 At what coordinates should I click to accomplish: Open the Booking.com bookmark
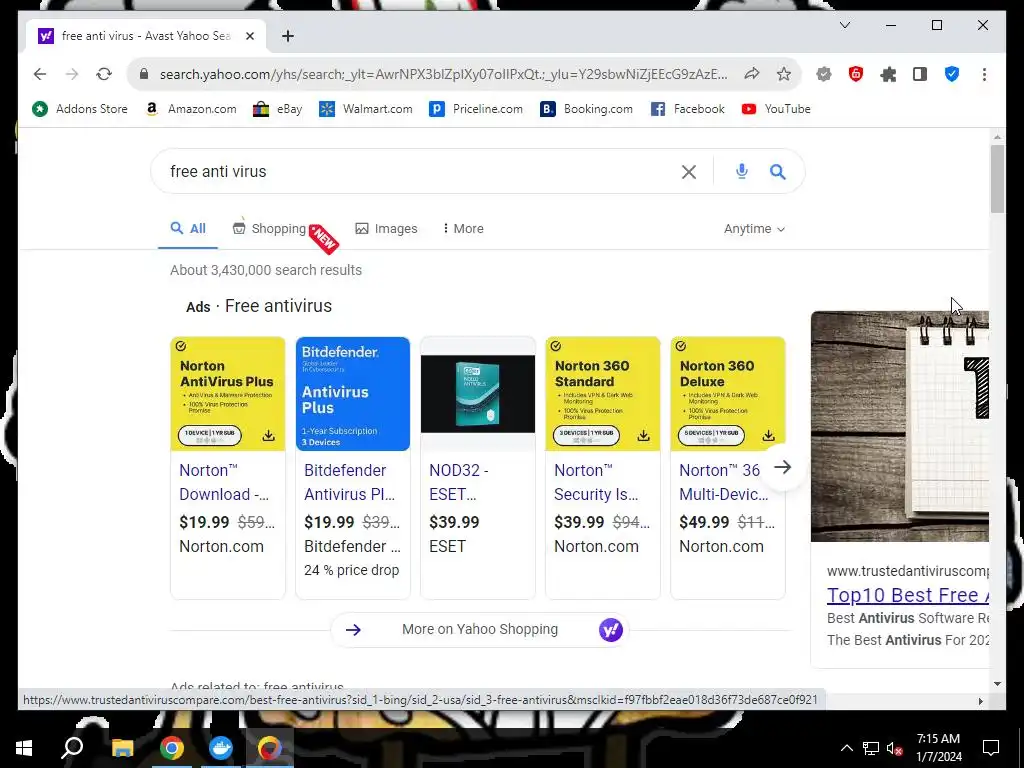click(x=586, y=109)
